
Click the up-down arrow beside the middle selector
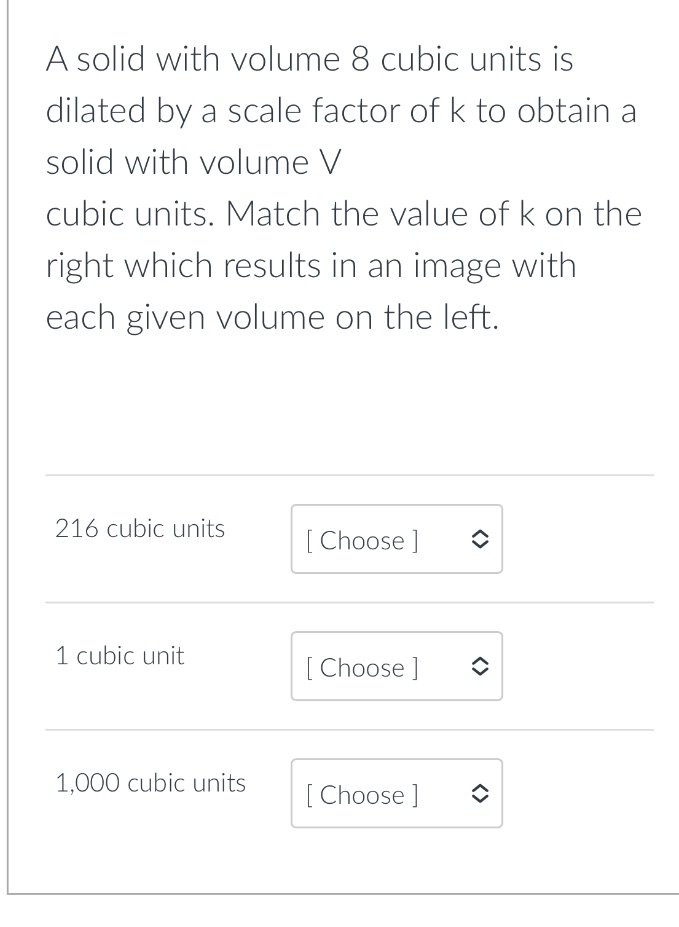pyautogui.click(x=479, y=666)
